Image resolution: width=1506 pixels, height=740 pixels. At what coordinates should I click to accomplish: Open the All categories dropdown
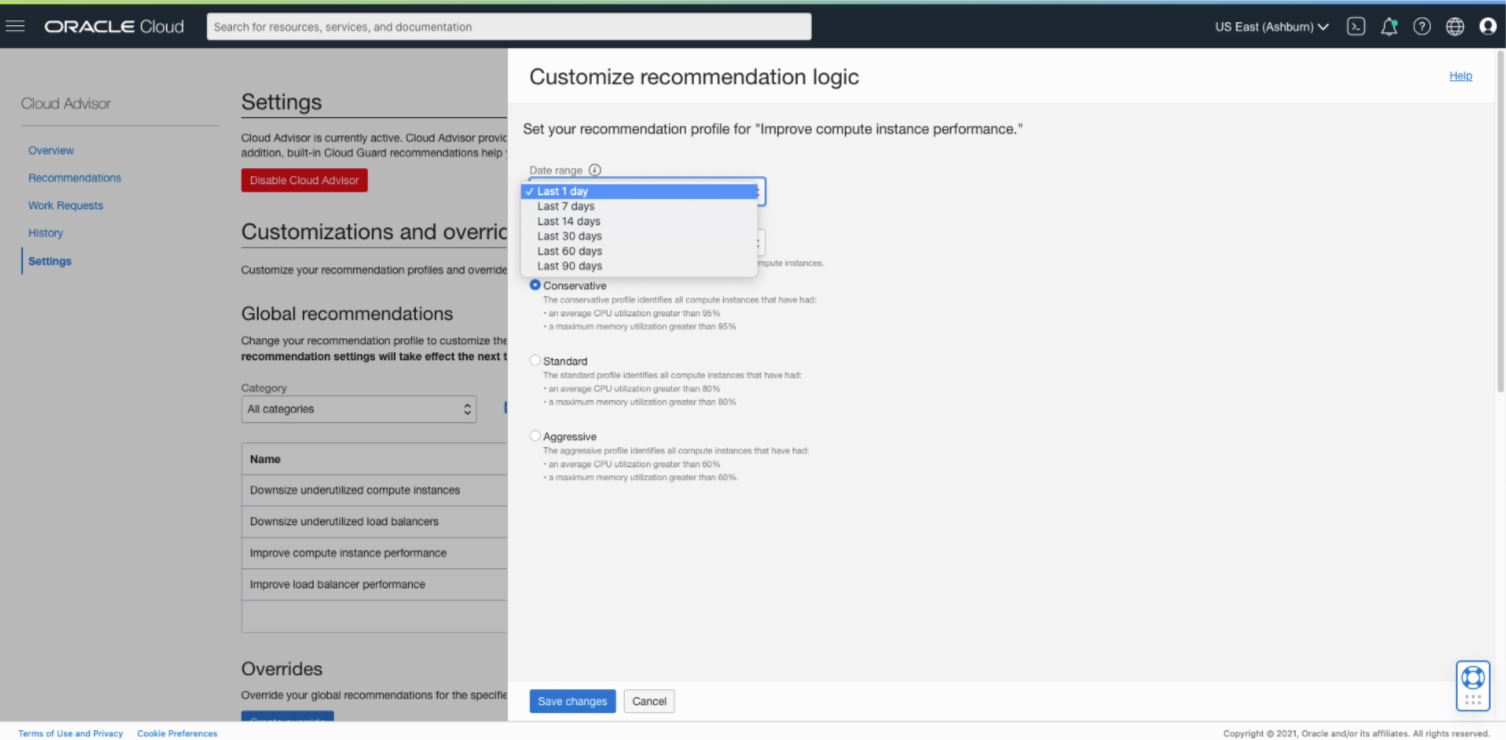[x=358, y=409]
